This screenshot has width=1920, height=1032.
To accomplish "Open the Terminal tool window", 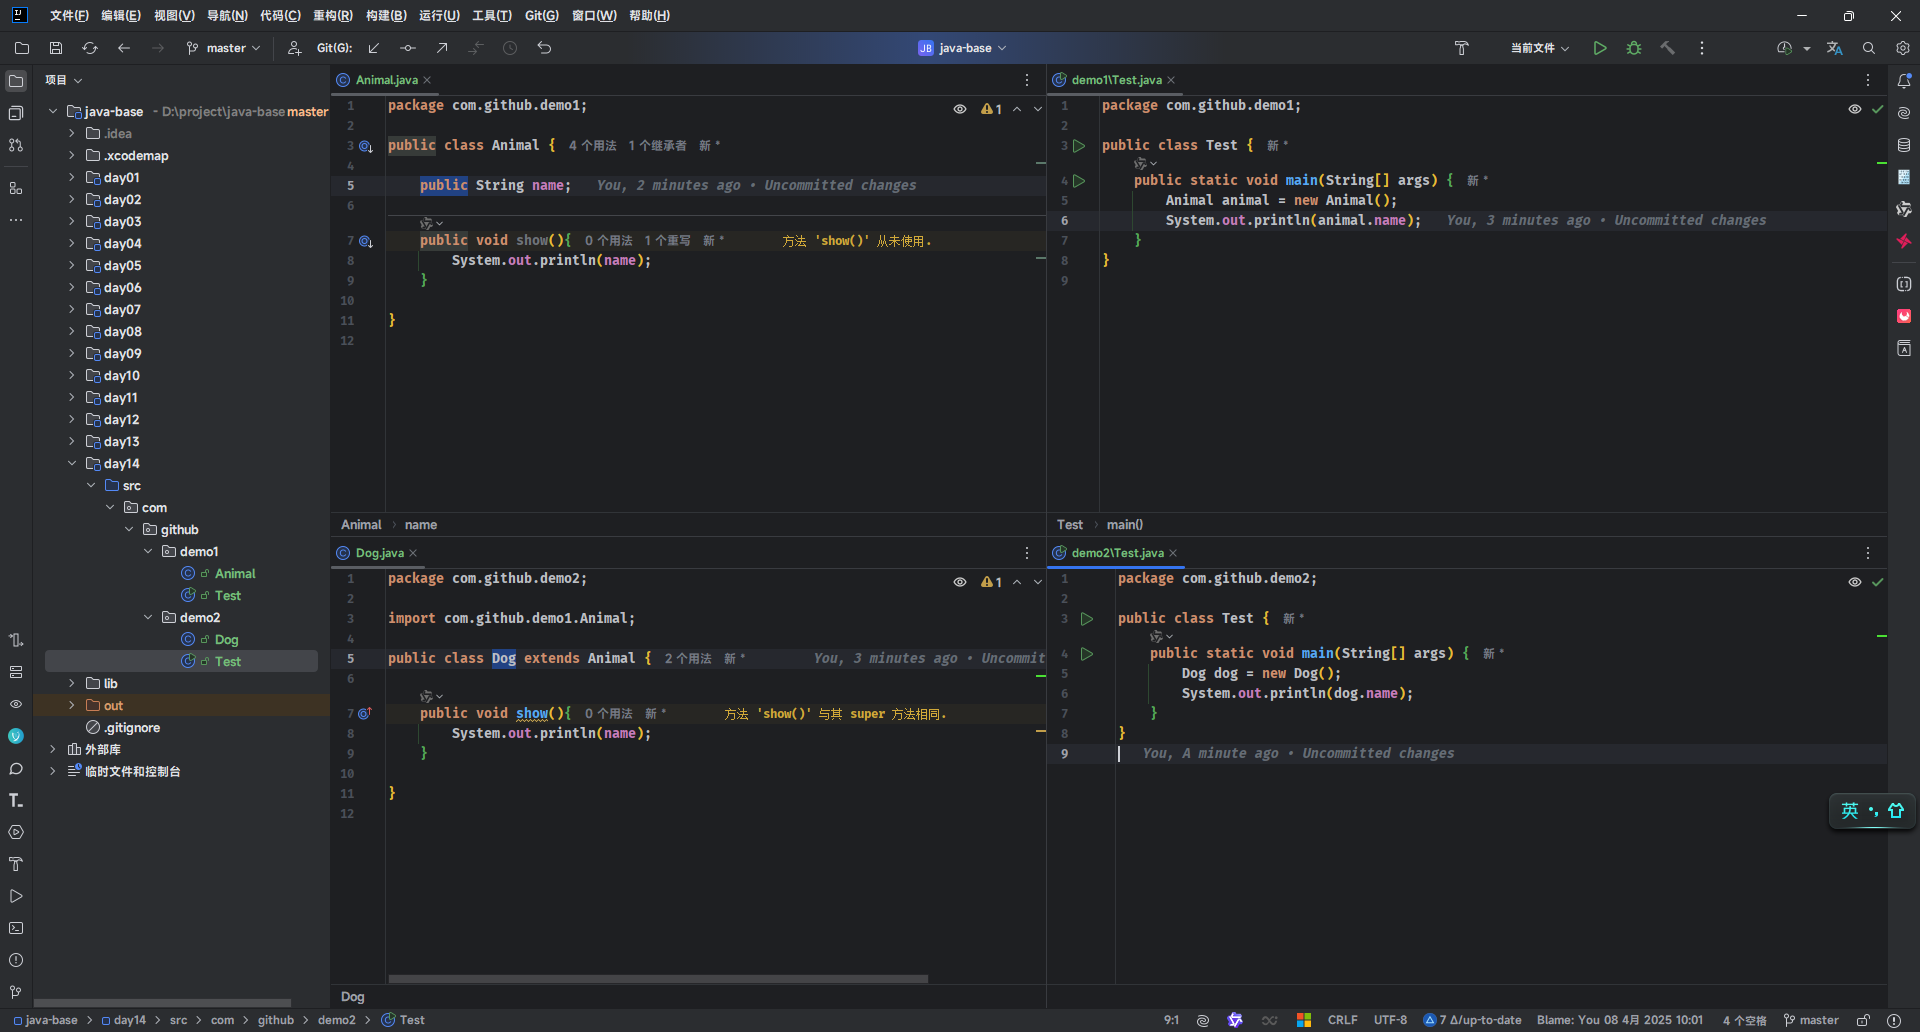I will pyautogui.click(x=16, y=928).
